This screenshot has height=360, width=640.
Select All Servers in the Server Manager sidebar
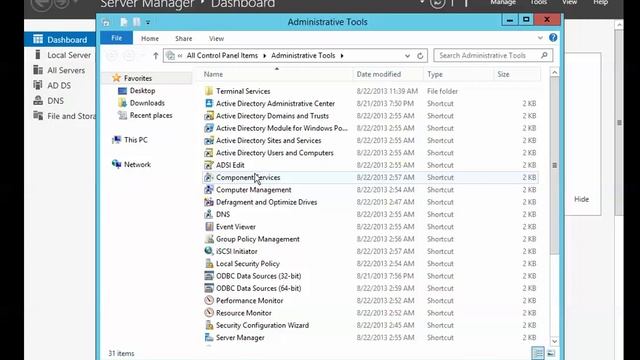point(60,70)
